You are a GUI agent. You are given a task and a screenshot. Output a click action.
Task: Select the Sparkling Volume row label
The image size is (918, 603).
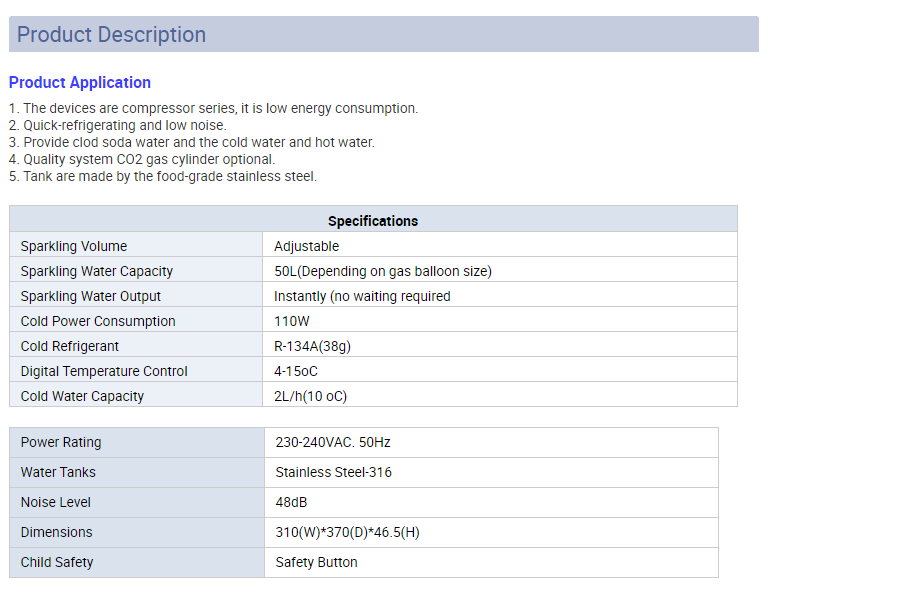74,246
